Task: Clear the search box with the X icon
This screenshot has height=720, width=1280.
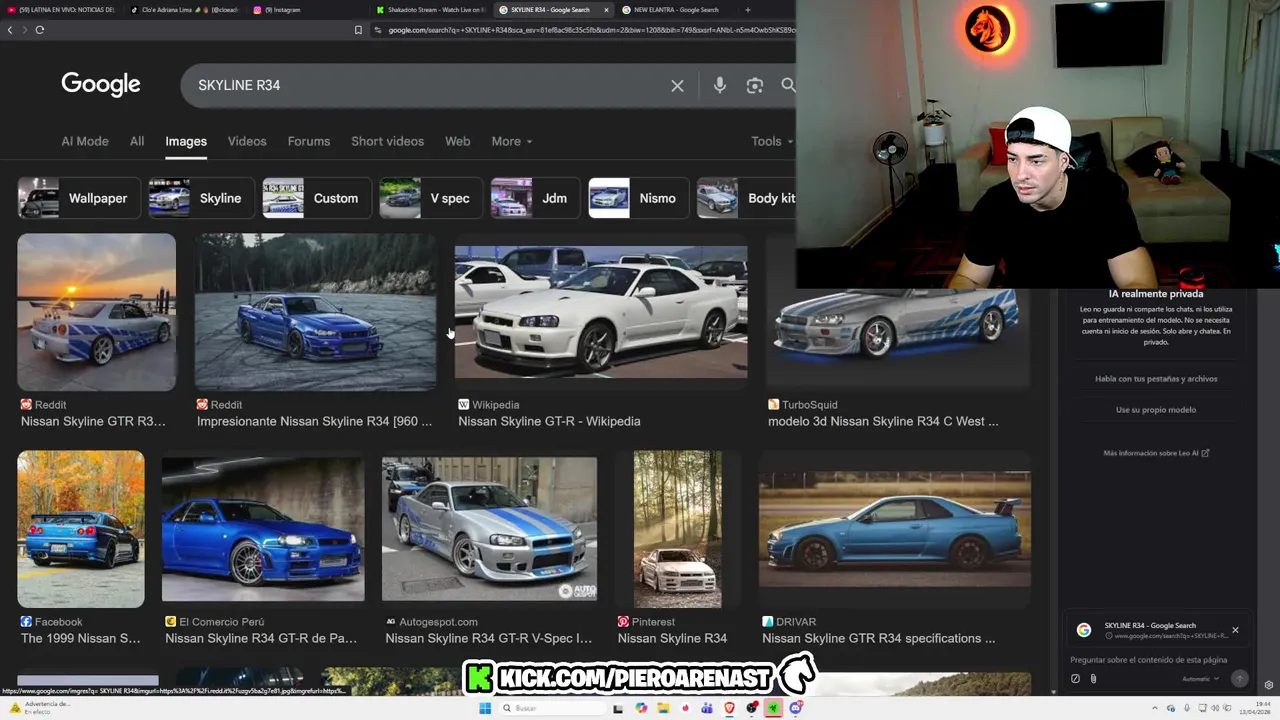Action: pyautogui.click(x=677, y=86)
